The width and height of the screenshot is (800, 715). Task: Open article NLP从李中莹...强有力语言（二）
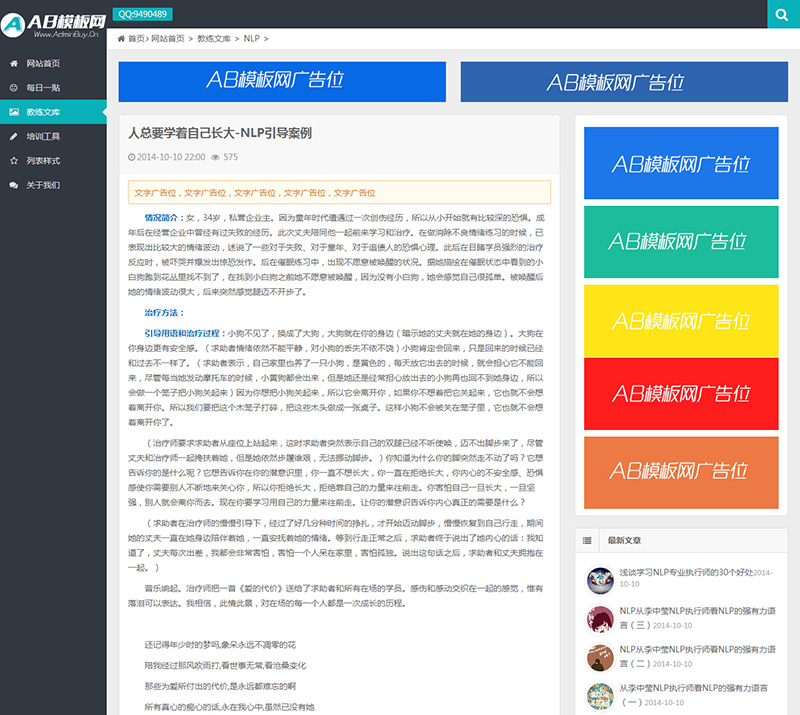[x=697, y=656]
